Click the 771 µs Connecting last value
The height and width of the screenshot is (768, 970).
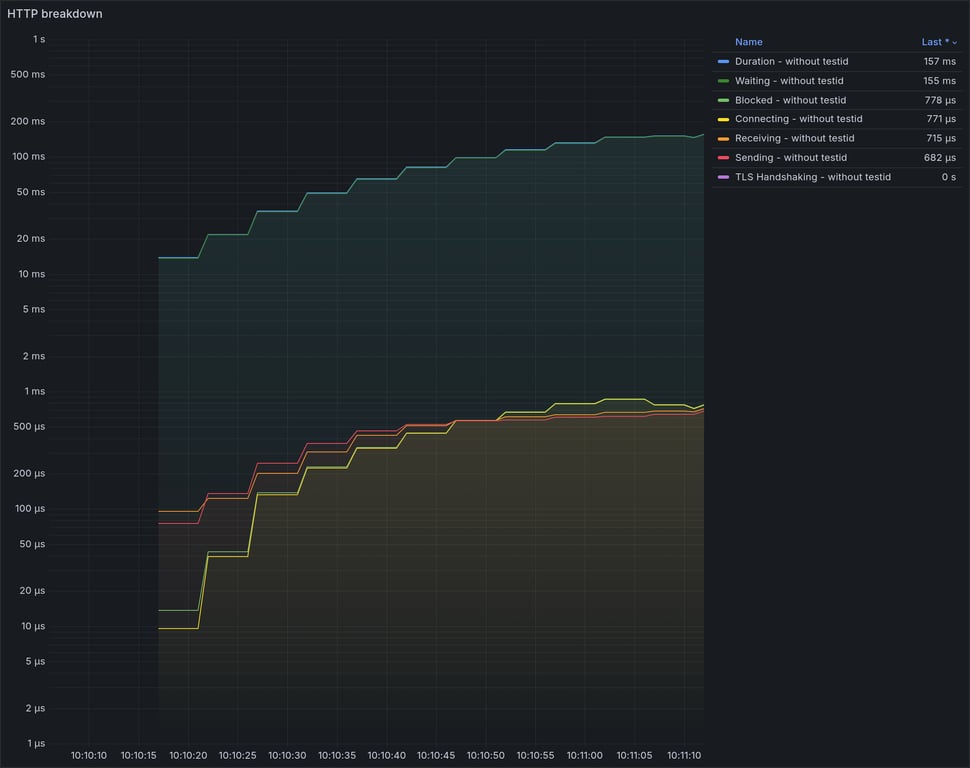tap(940, 119)
